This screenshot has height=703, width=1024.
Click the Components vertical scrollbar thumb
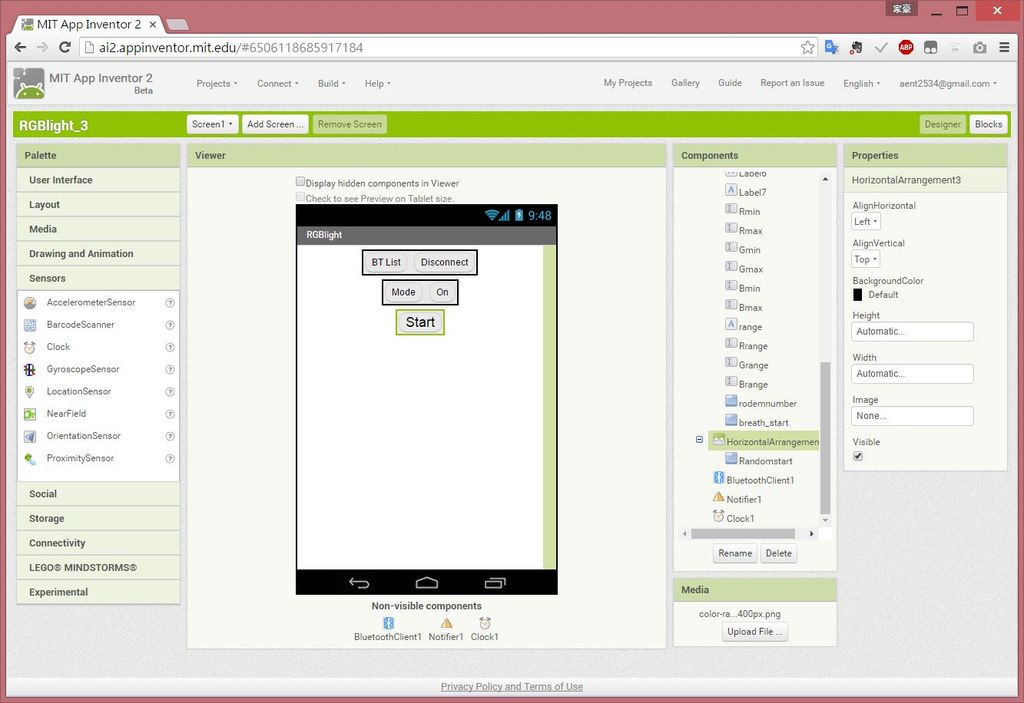point(825,438)
